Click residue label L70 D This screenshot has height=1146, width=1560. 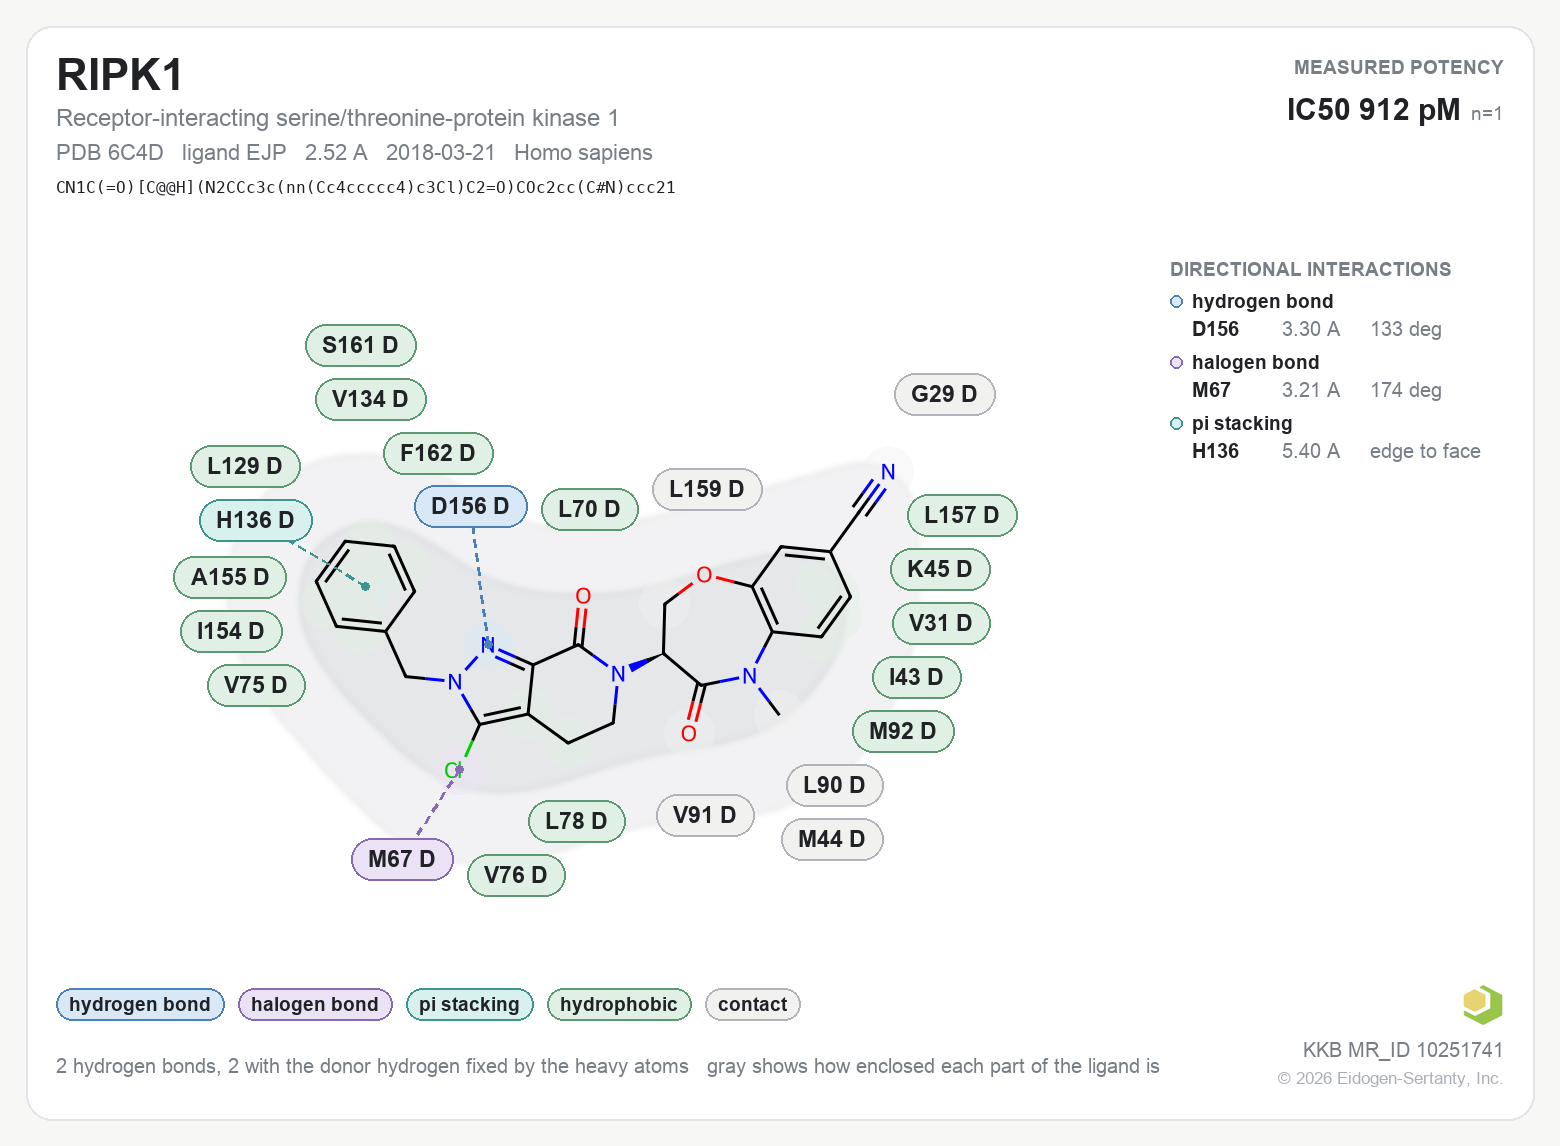click(590, 509)
